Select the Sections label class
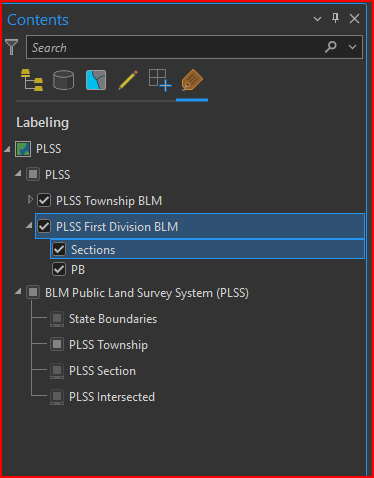Image resolution: width=374 pixels, height=478 pixels. tap(93, 250)
